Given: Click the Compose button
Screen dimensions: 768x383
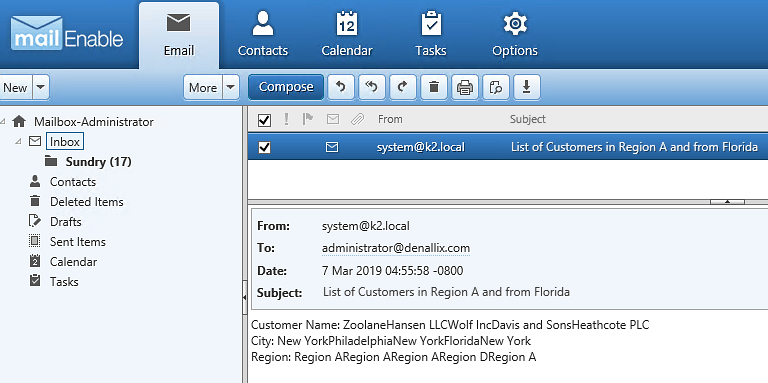Looking at the screenshot, I should [286, 87].
